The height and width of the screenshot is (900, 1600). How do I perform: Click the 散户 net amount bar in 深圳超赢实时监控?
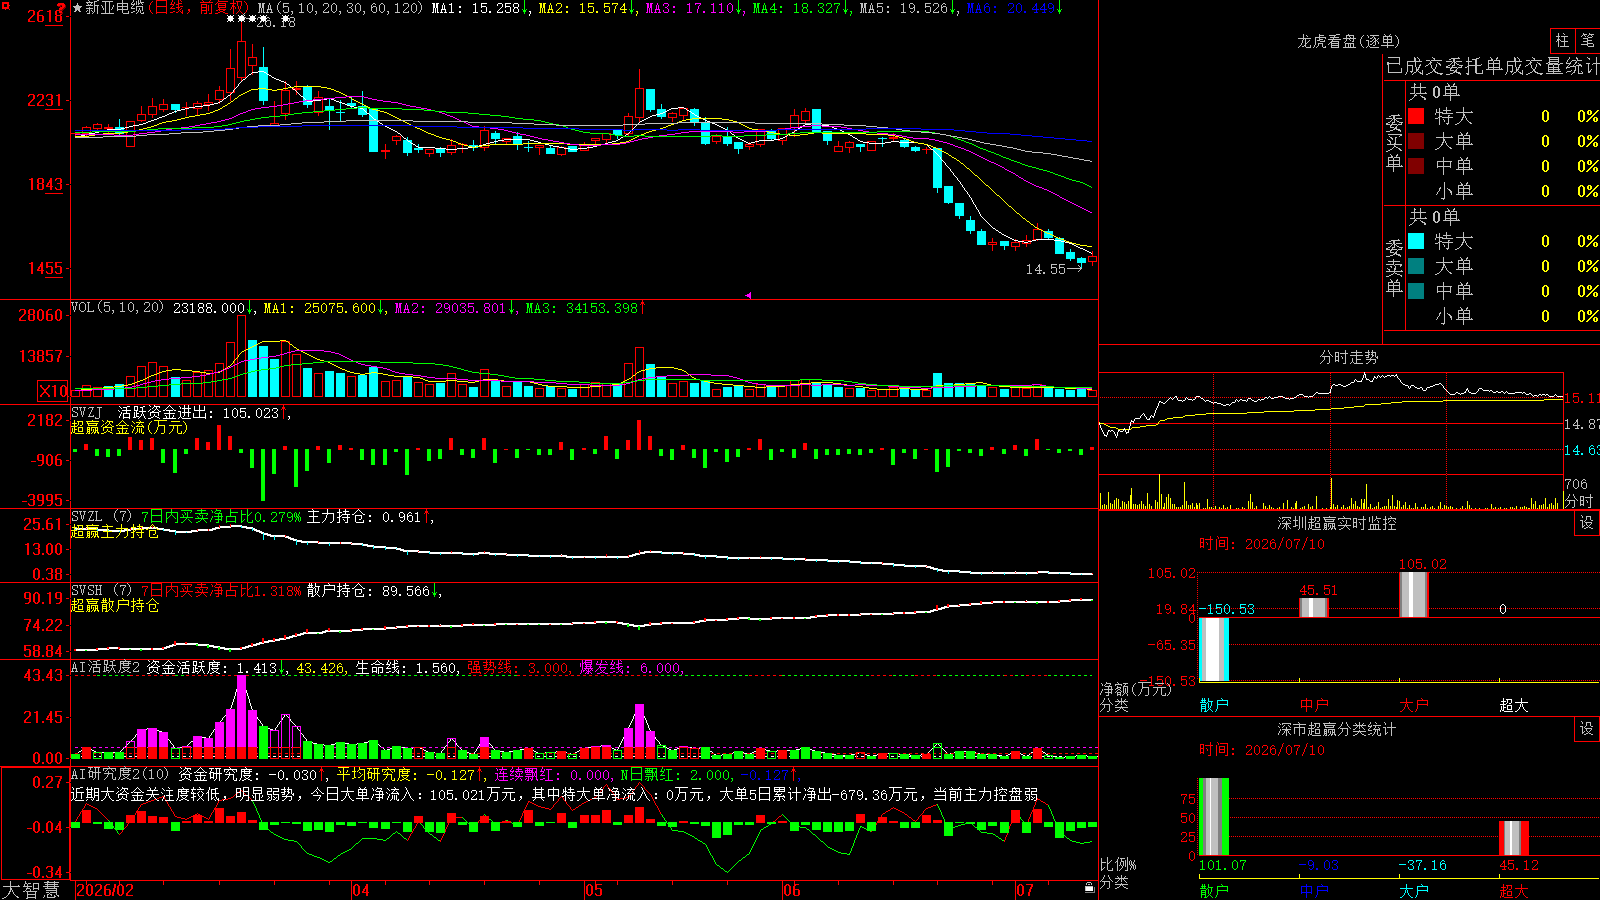click(x=1214, y=649)
